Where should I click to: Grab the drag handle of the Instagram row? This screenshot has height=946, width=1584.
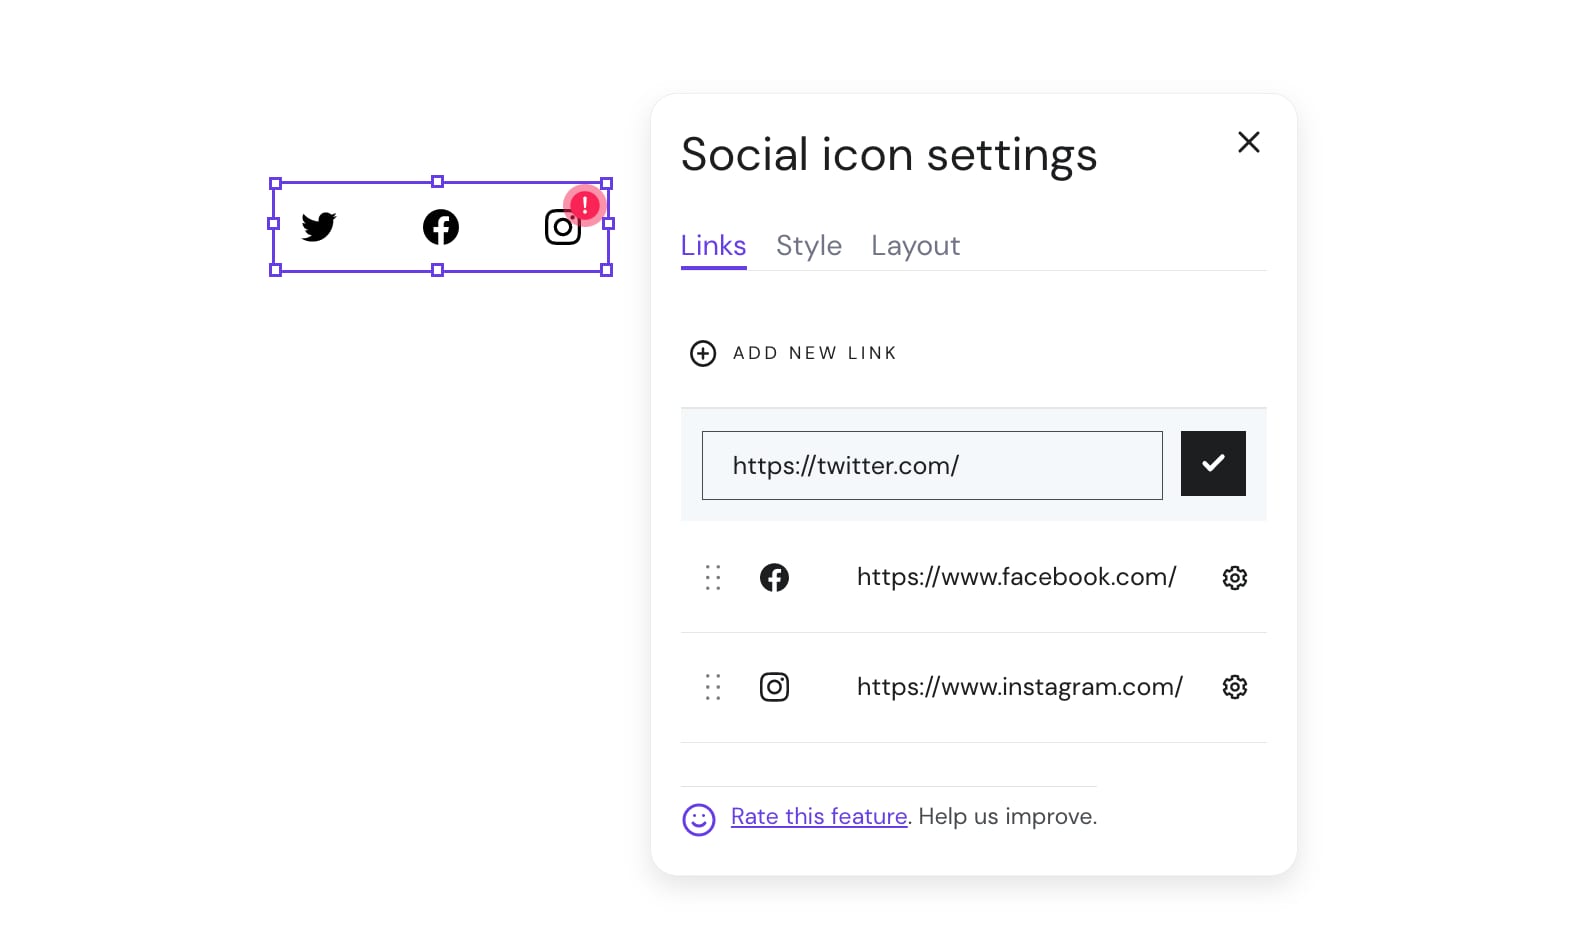[712, 687]
